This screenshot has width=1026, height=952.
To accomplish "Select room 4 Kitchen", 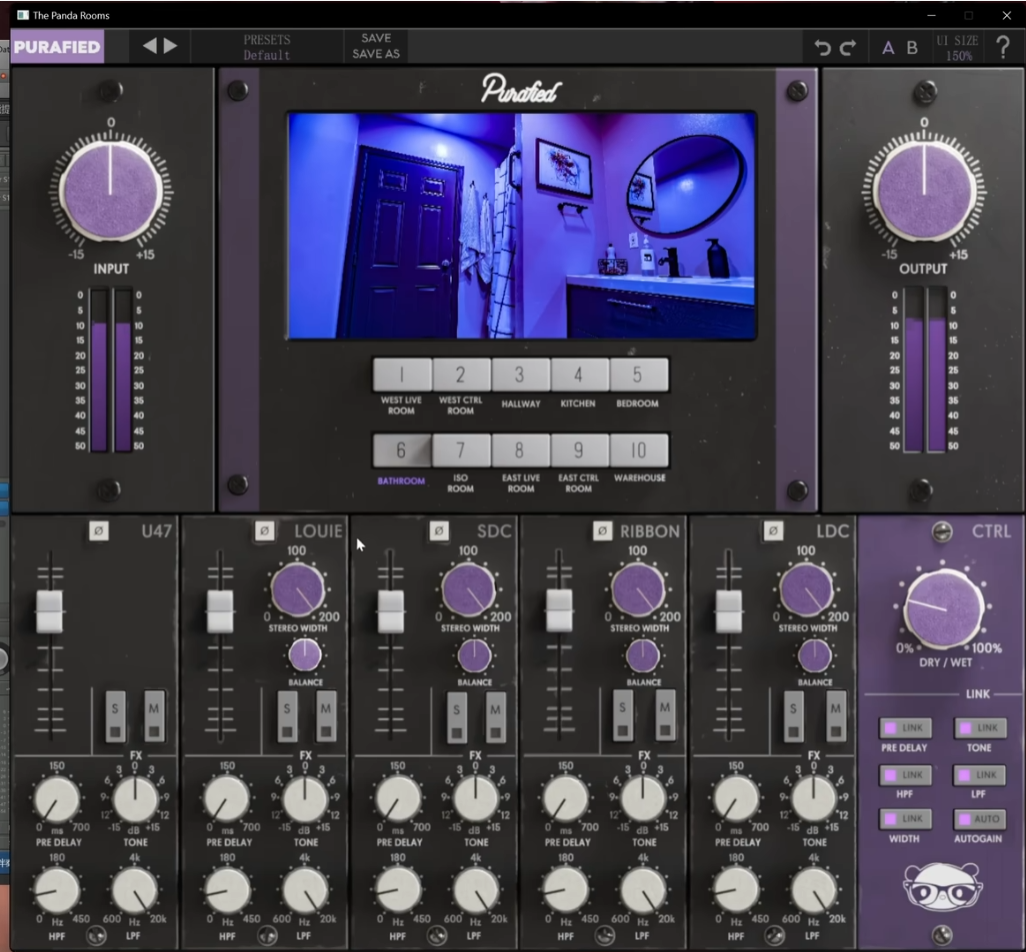I will coord(579,375).
